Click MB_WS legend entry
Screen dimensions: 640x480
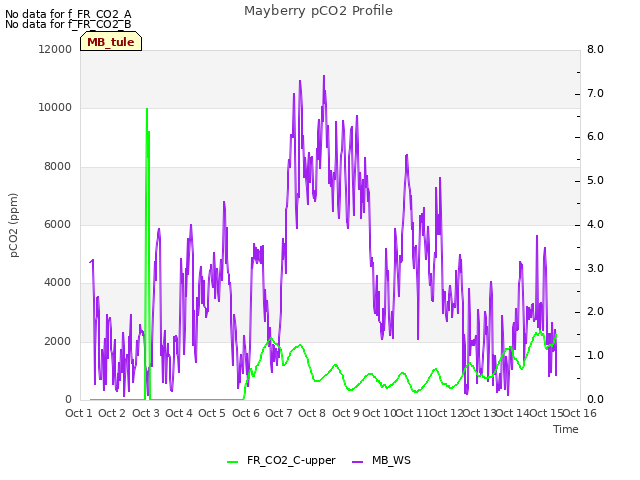tap(381, 460)
